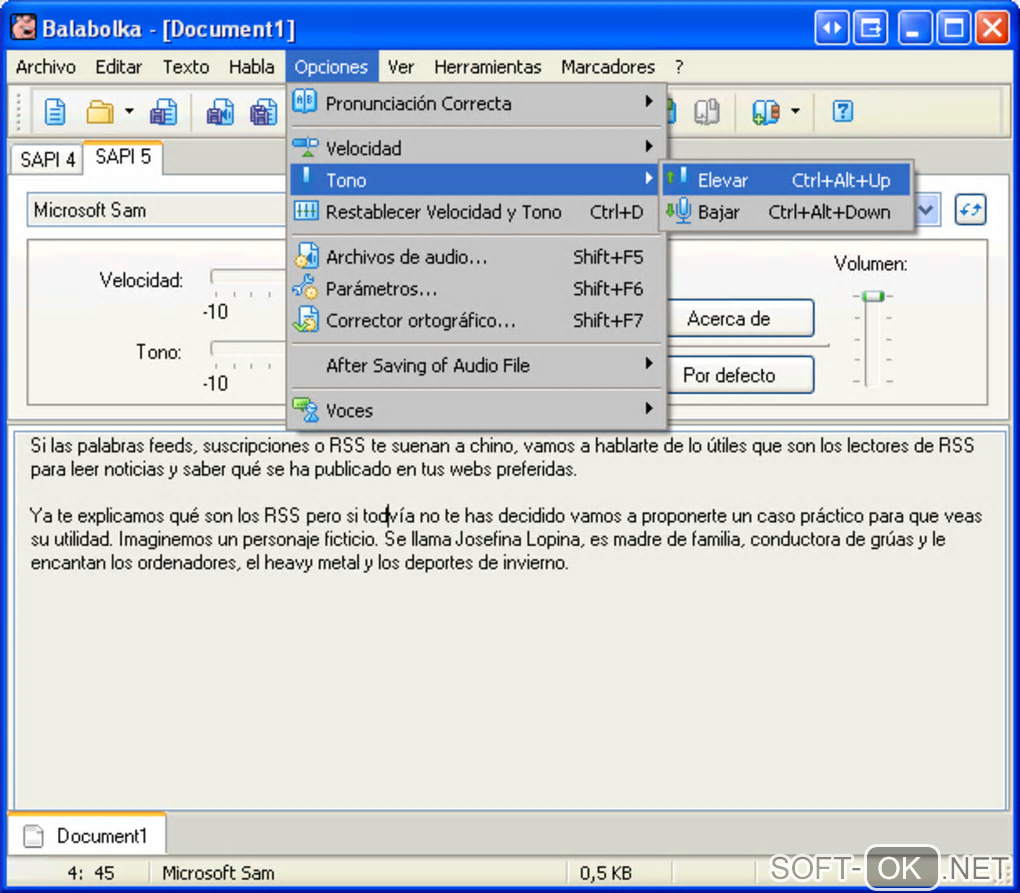This screenshot has height=893, width=1020.
Task: Click the Open folder toolbar icon
Action: [100, 112]
